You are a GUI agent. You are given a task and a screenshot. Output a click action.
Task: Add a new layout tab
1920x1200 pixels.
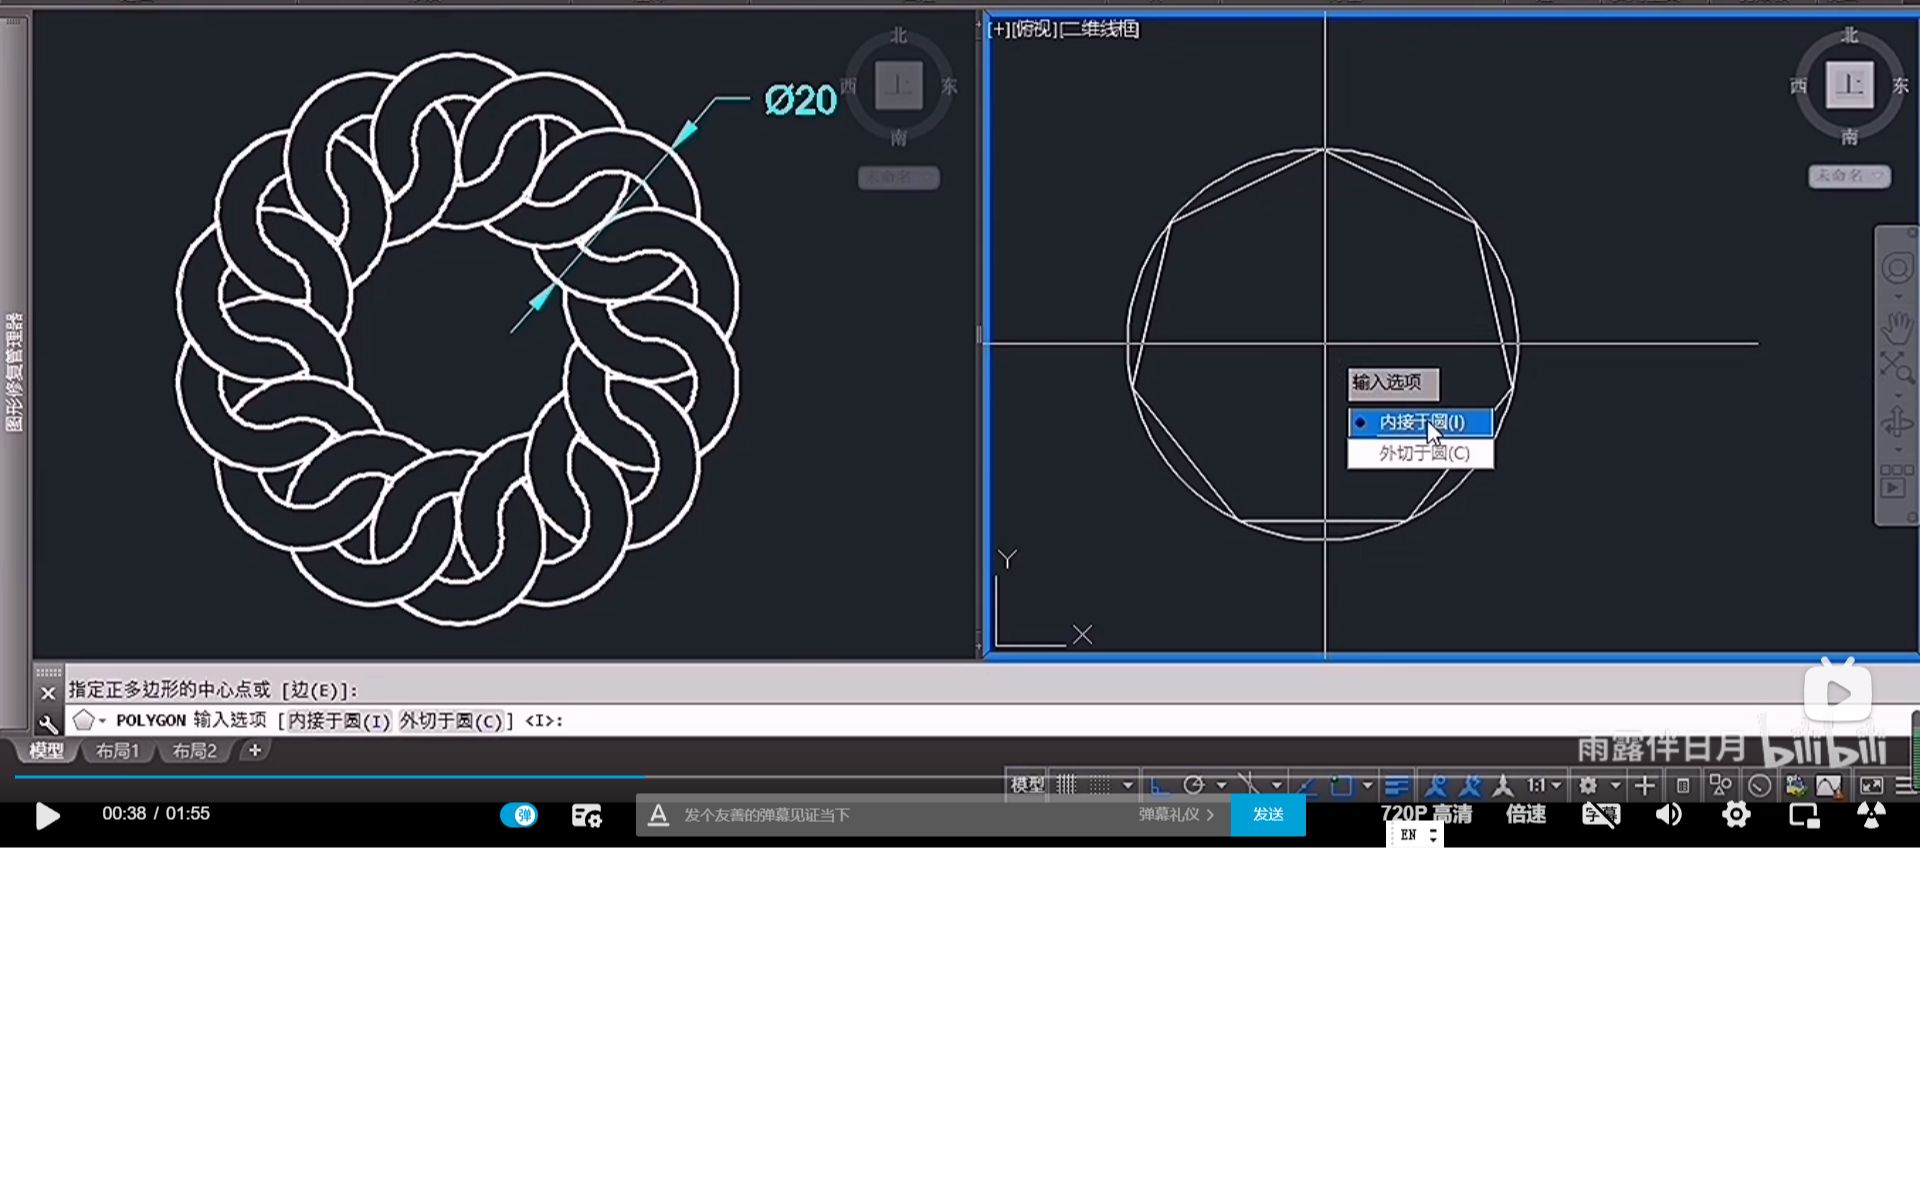click(x=255, y=750)
